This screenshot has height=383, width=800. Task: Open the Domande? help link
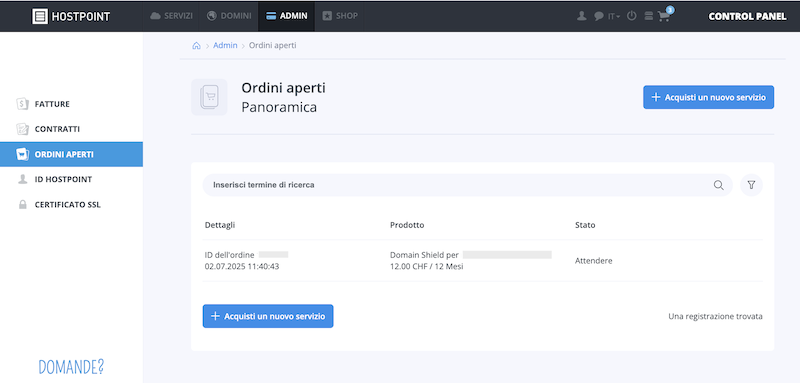(x=71, y=366)
